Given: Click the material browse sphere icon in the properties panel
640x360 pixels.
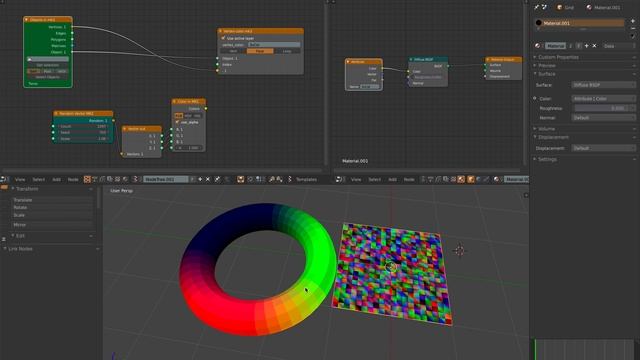Looking at the screenshot, I should (x=538, y=46).
